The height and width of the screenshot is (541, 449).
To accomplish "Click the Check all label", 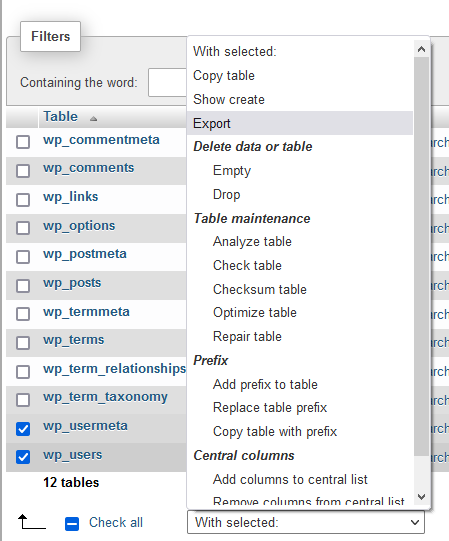I will pos(116,522).
